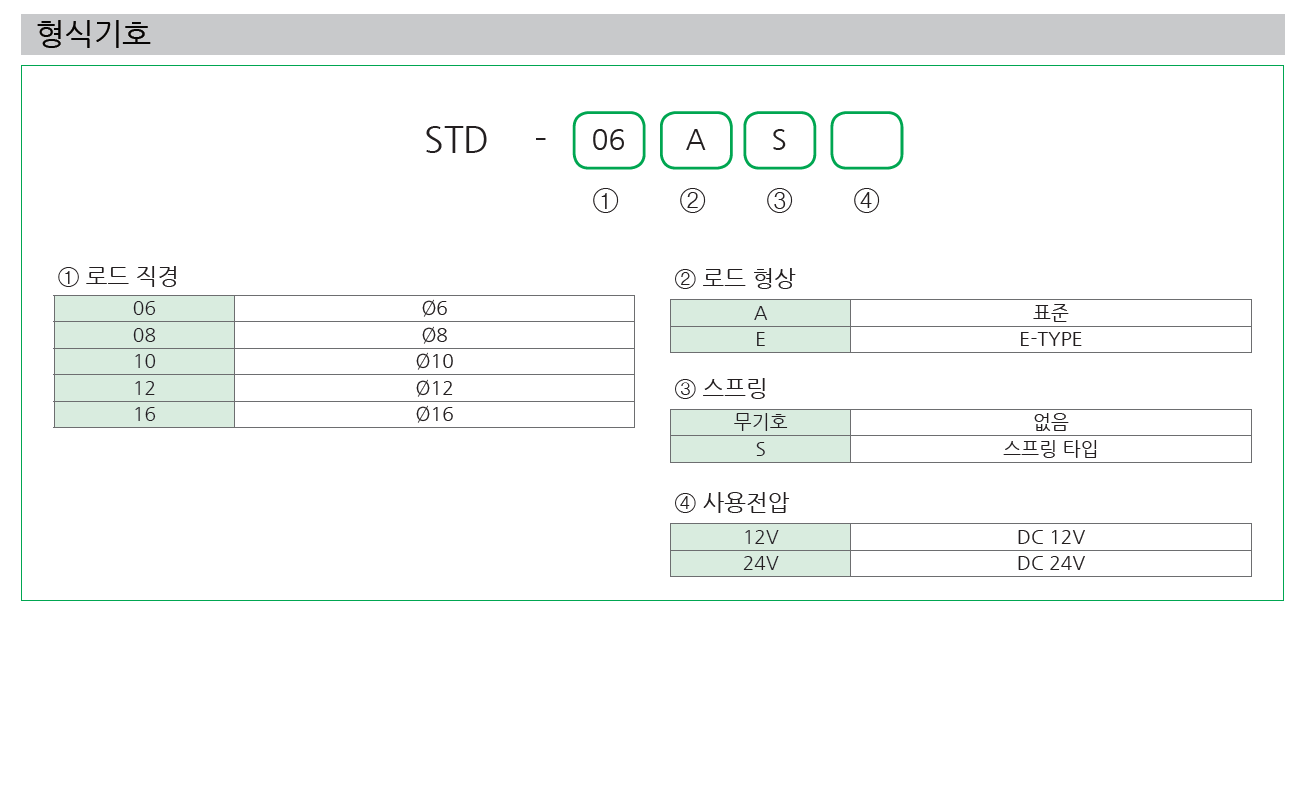1301x808 pixels.
Task: Click the 표준 cell in rod shape table
Action: point(1051,313)
